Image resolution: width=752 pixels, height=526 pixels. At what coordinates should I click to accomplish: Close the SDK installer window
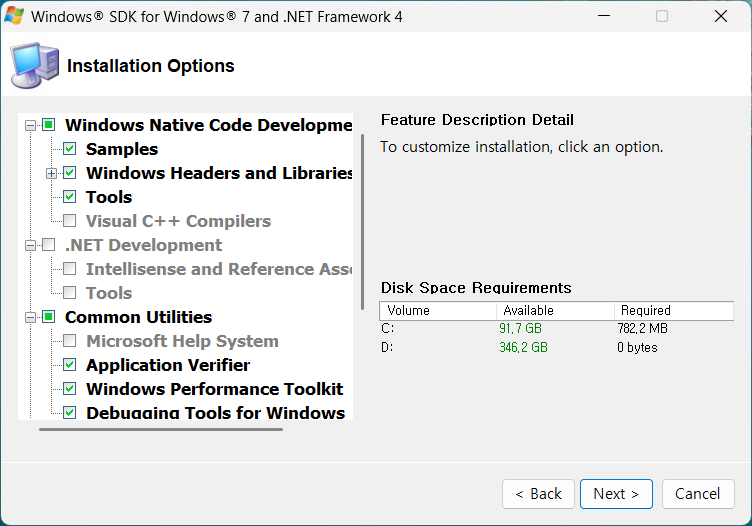point(721,16)
